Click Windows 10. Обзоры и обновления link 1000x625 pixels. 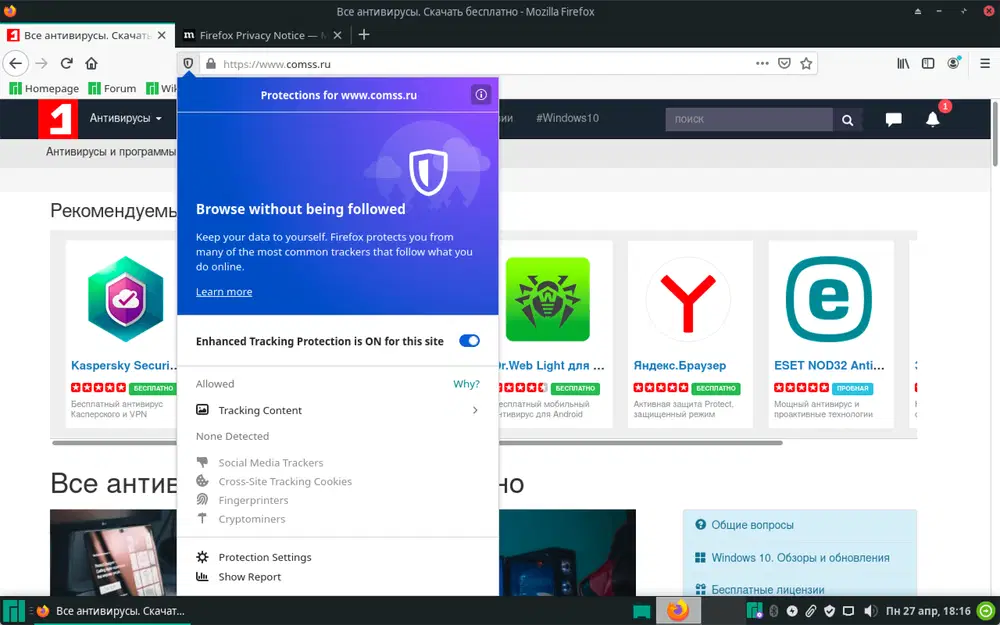pos(800,557)
